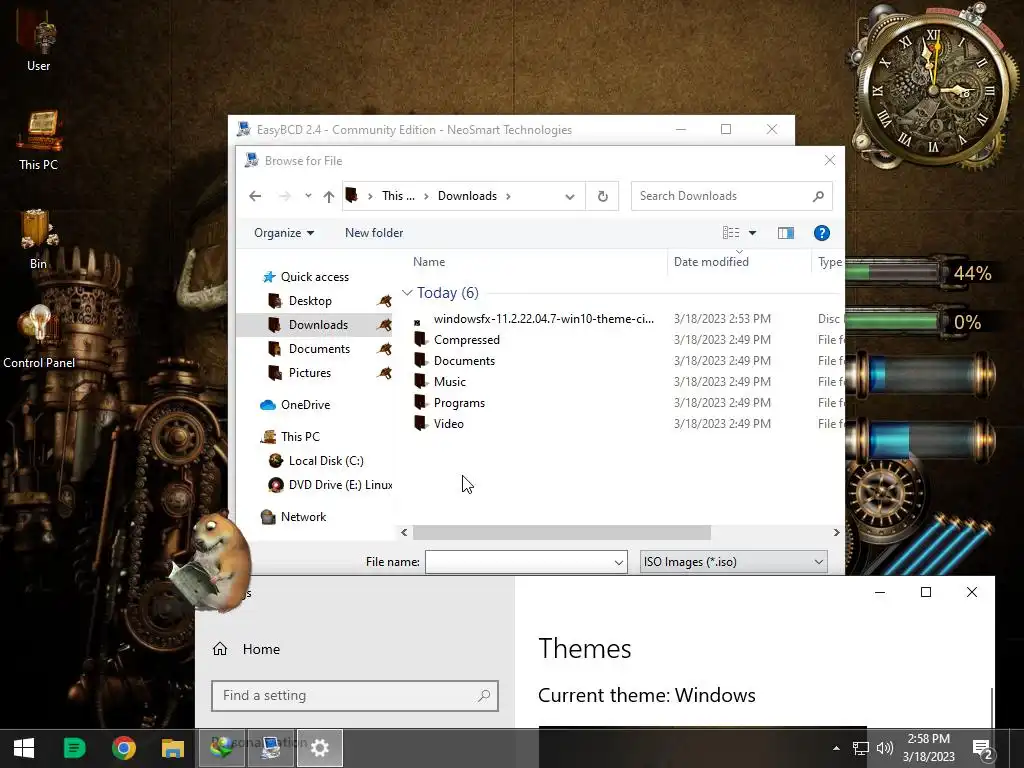
Task: Select Network in navigation pane
Action: click(303, 517)
